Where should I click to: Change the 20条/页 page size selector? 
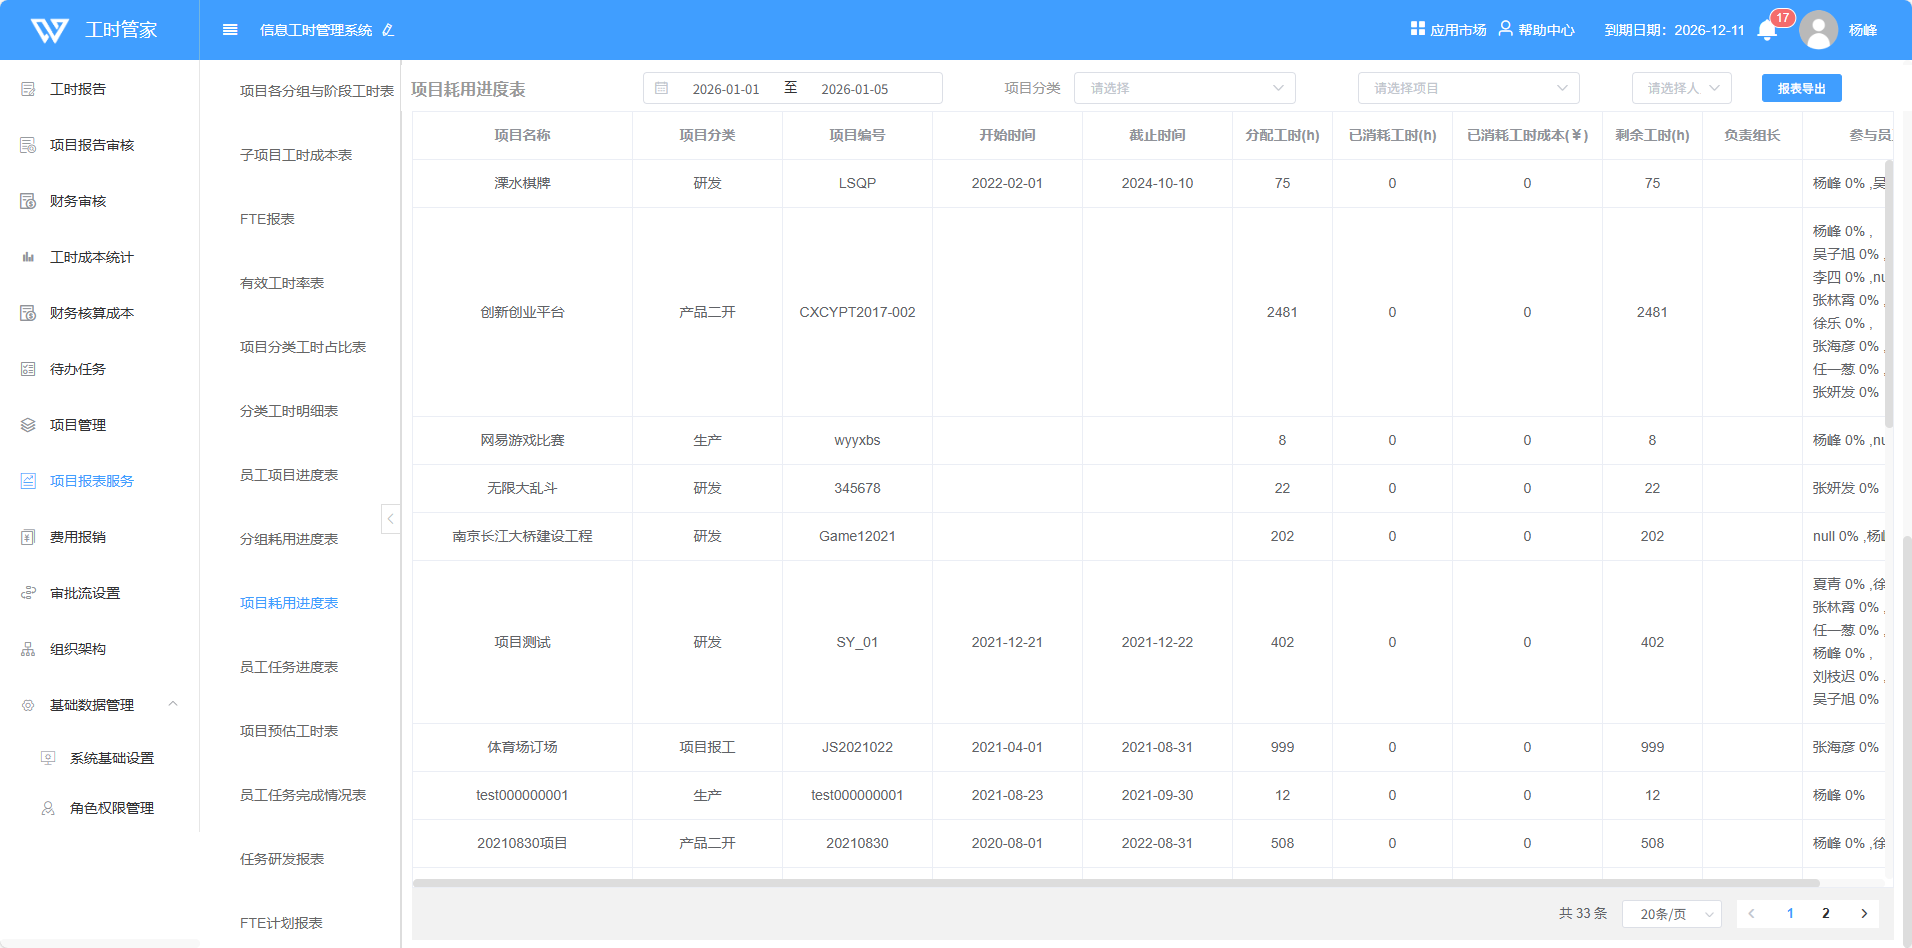coord(1671,914)
